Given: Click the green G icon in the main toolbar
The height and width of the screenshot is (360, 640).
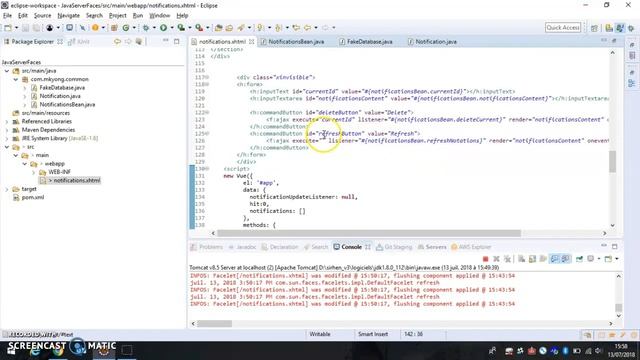Looking at the screenshot, I should click(x=126, y=27).
